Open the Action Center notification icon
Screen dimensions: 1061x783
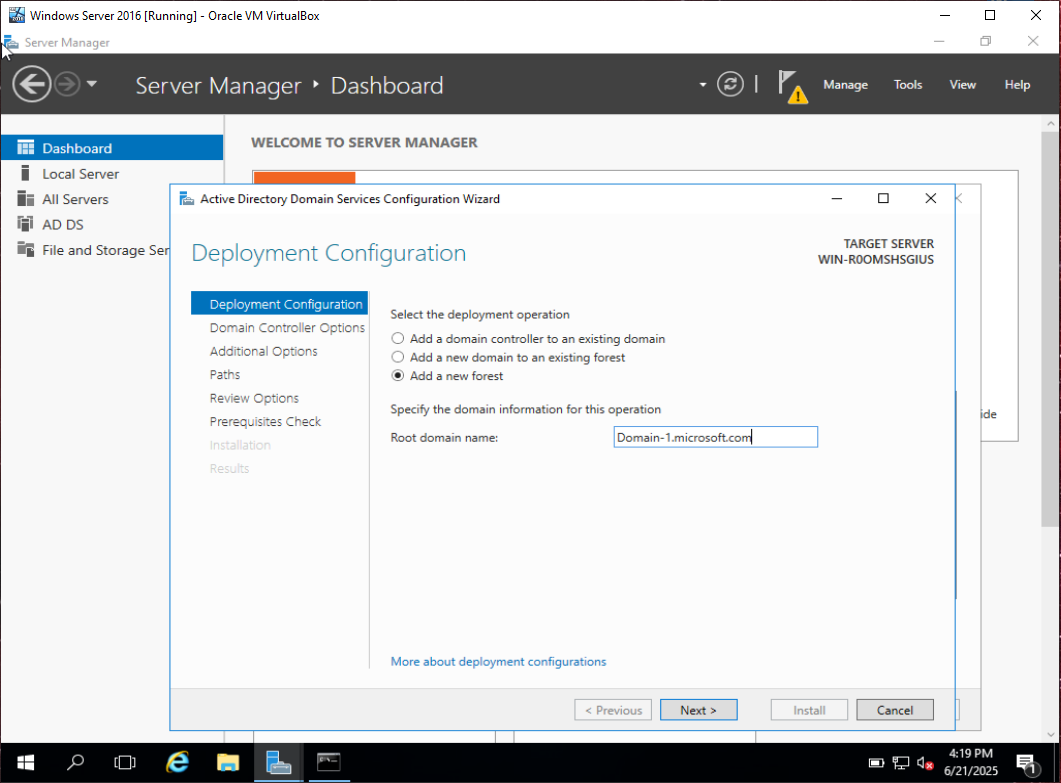1026,765
